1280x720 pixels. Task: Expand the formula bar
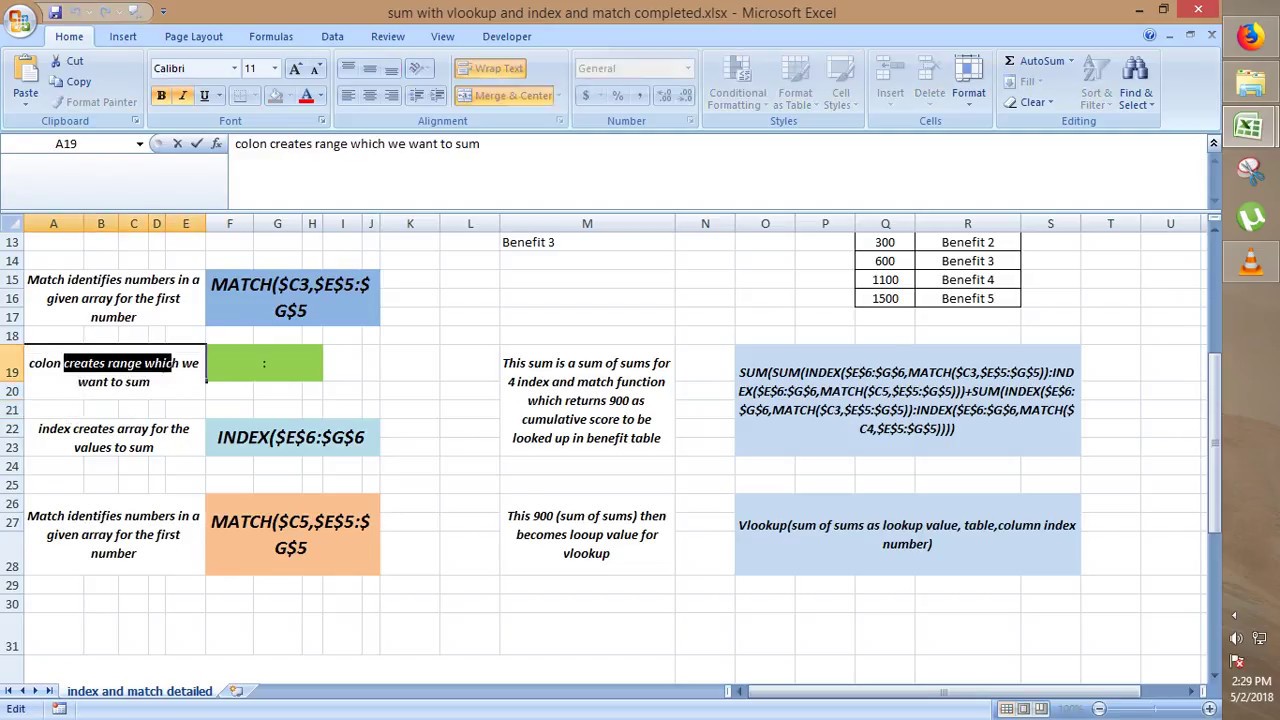click(x=1214, y=144)
